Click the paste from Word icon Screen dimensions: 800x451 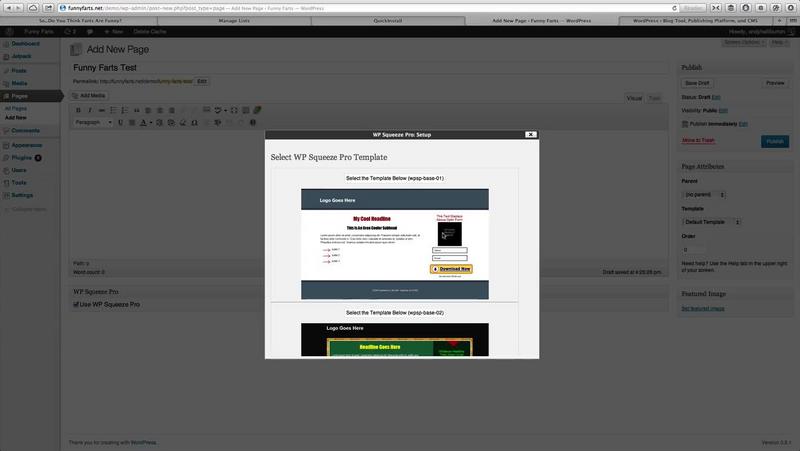click(171, 122)
